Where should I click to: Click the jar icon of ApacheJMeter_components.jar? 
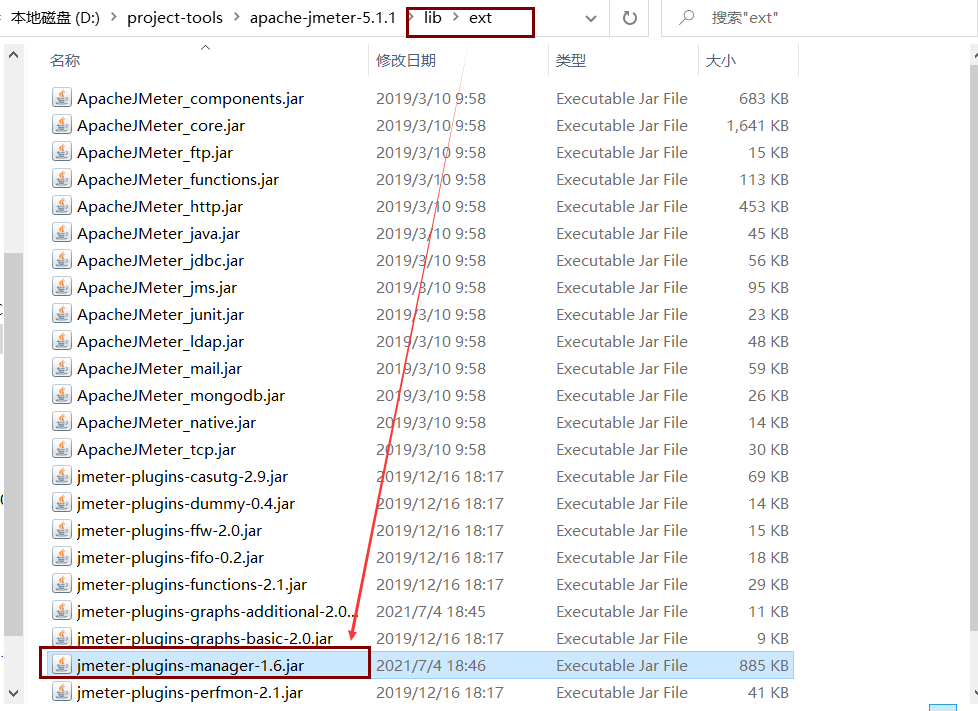[x=62, y=98]
